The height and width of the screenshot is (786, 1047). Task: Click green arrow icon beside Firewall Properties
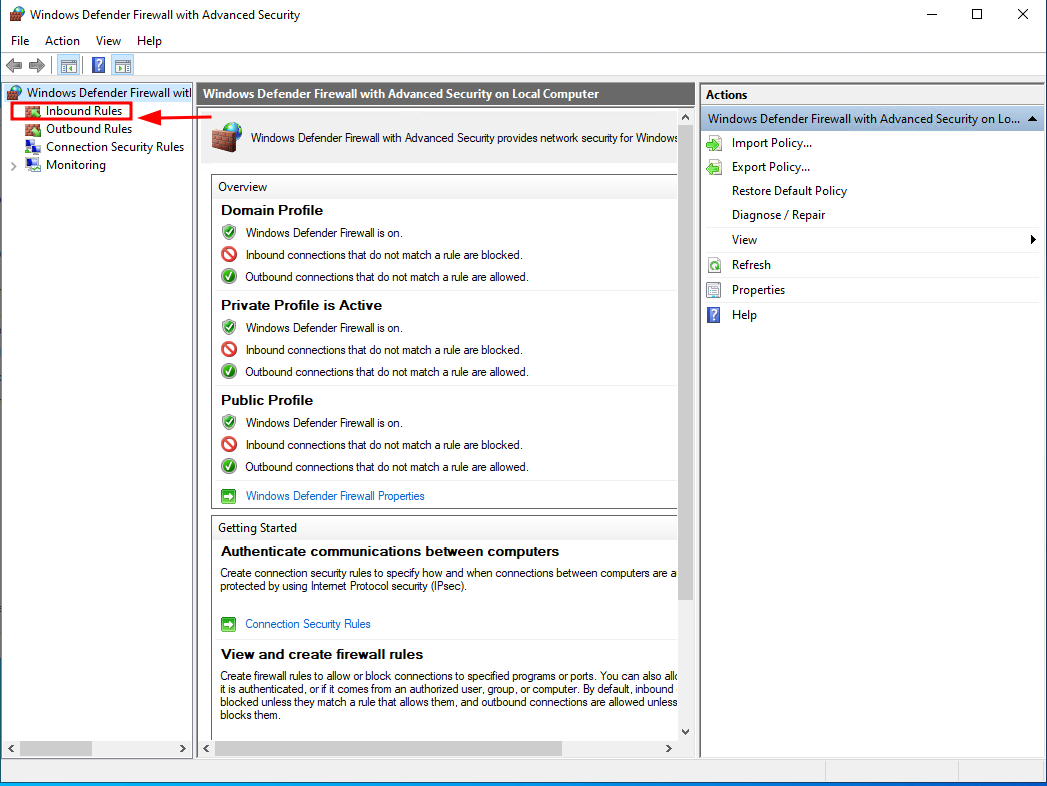[229, 496]
